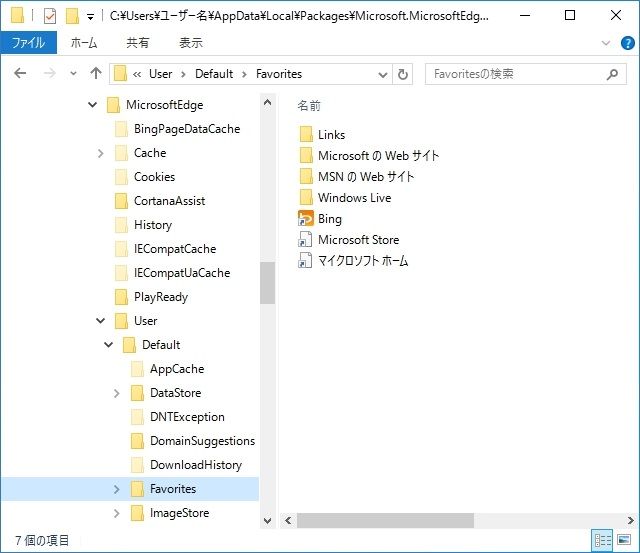Image resolution: width=640 pixels, height=553 pixels.
Task: Open recent locations dropdown arrow
Action: click(73, 74)
